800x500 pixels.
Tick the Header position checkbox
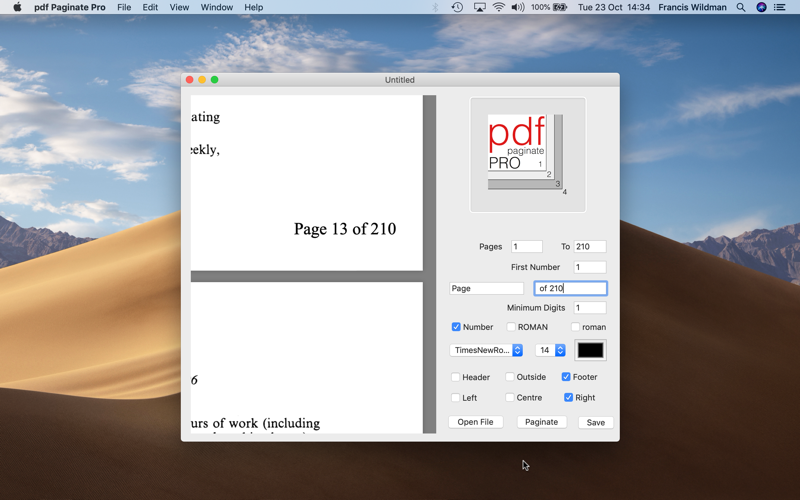[x=456, y=377]
